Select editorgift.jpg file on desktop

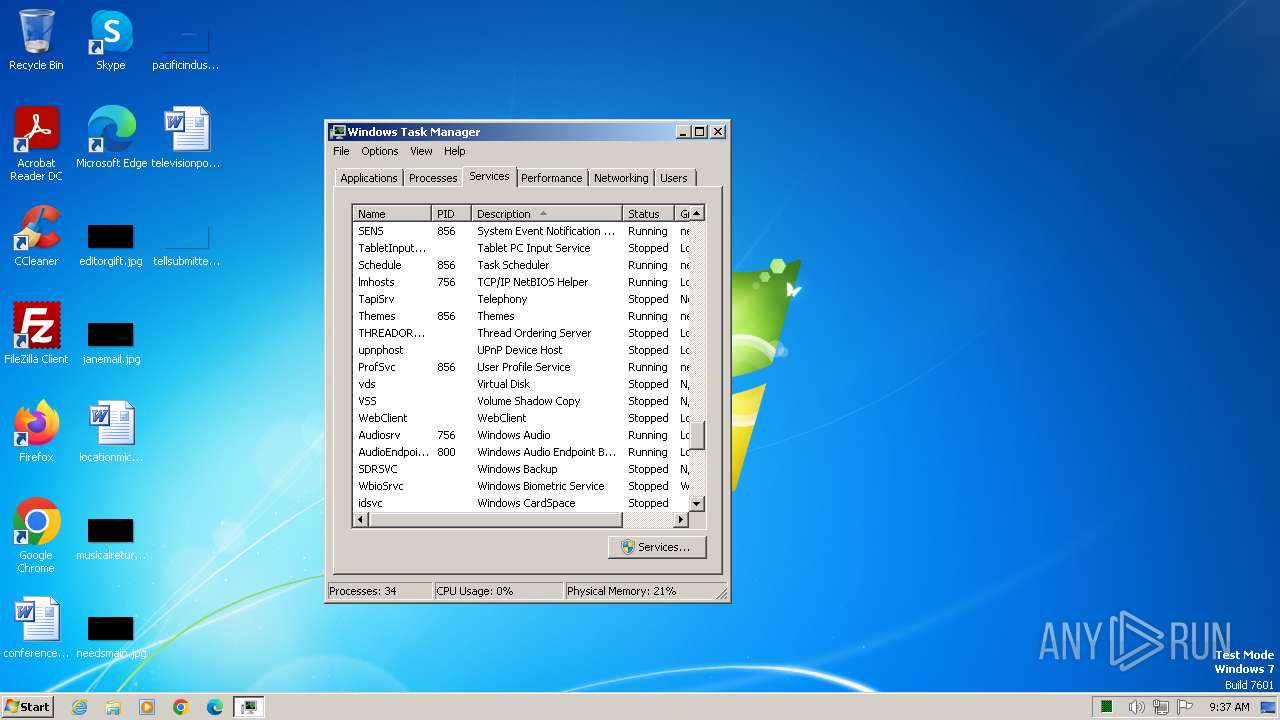click(x=111, y=245)
